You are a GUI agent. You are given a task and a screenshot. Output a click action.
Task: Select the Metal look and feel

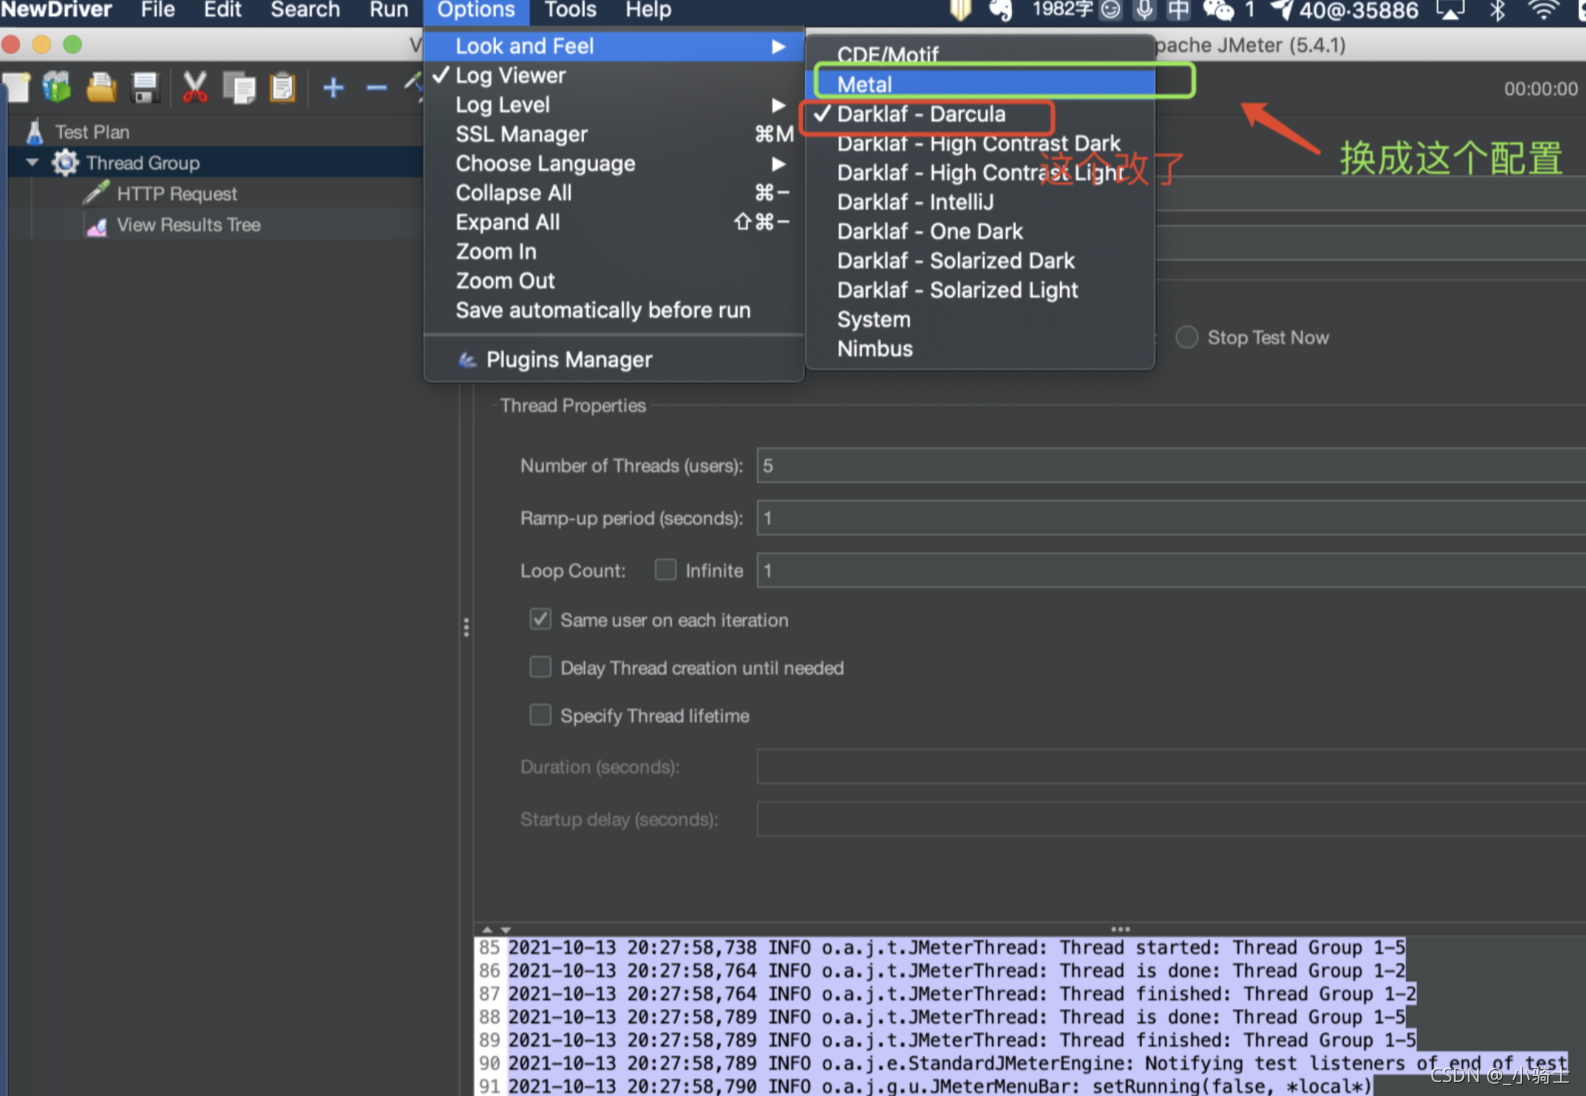pos(980,84)
